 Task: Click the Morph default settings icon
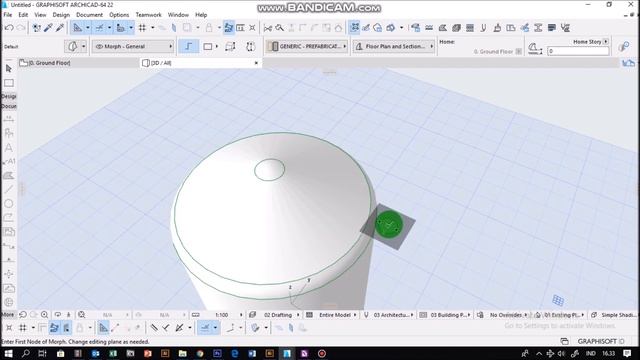point(73,46)
